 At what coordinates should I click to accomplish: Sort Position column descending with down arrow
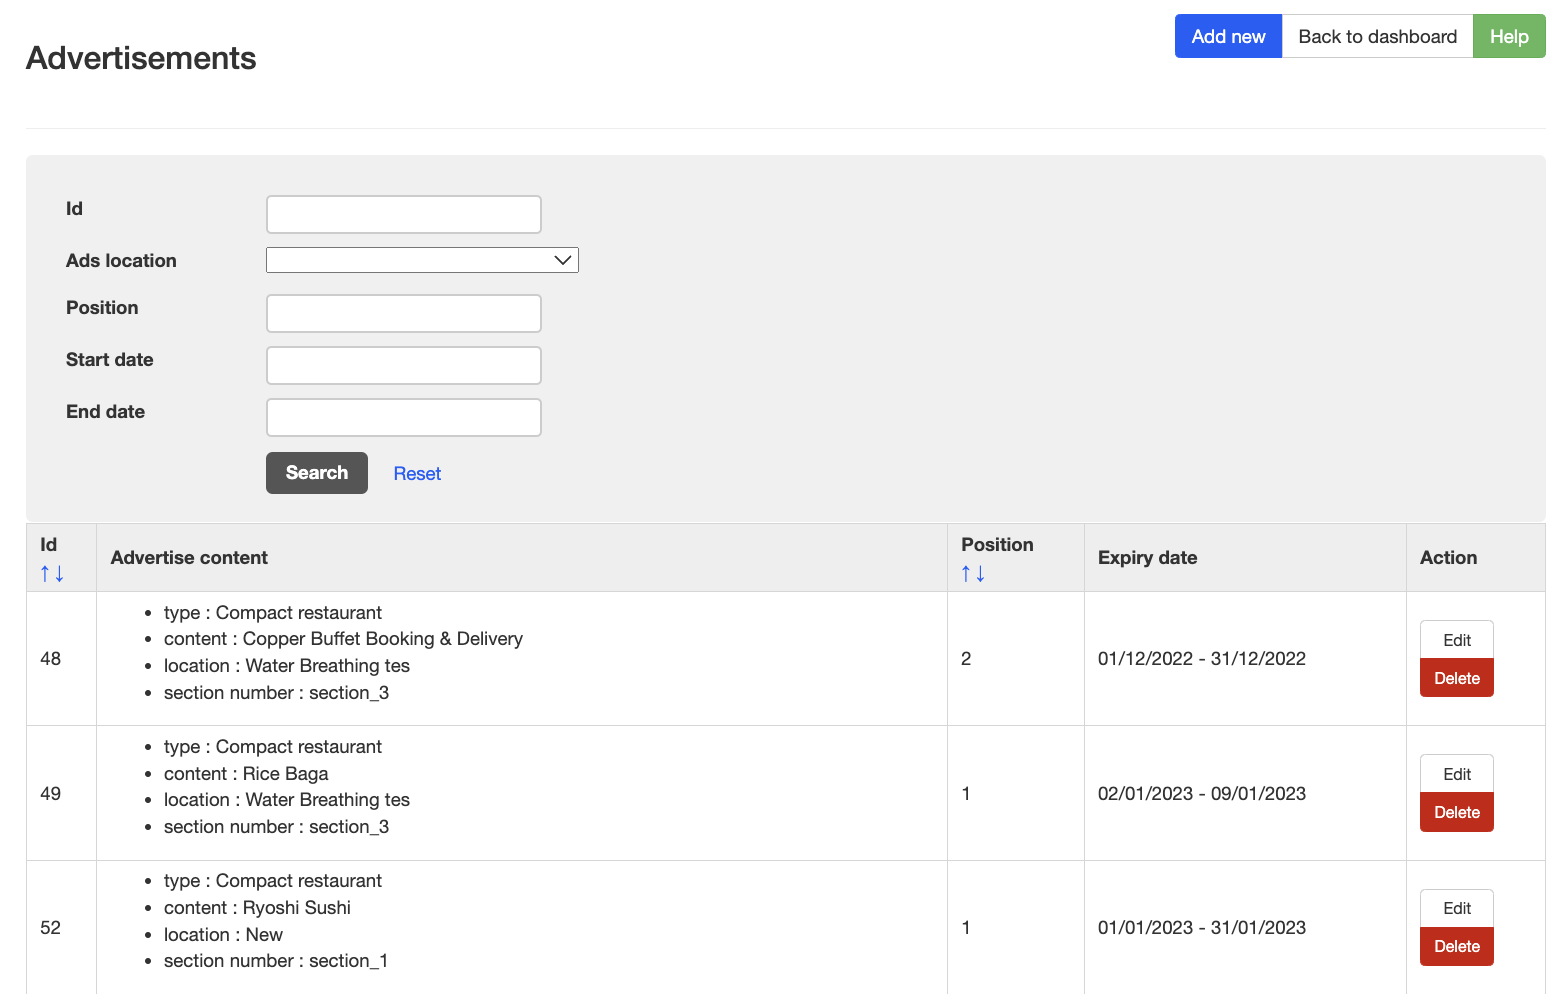coord(981,573)
